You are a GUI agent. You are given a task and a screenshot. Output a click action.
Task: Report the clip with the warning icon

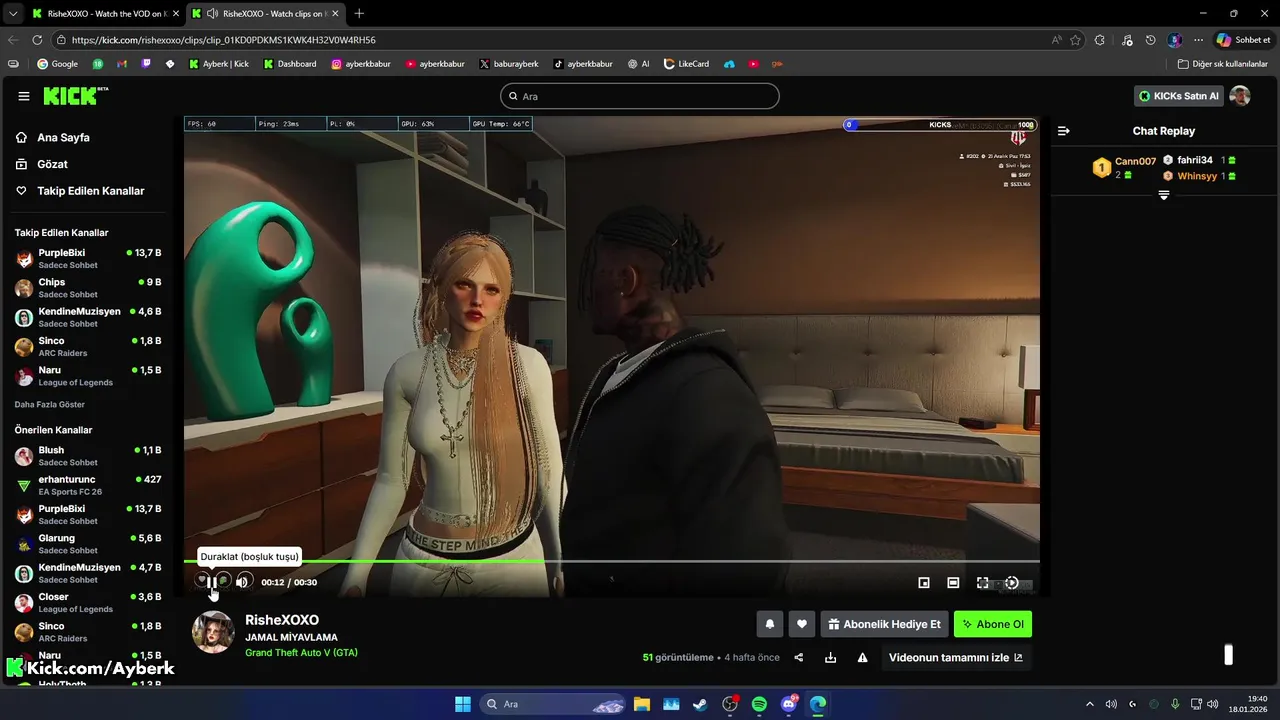pos(862,657)
